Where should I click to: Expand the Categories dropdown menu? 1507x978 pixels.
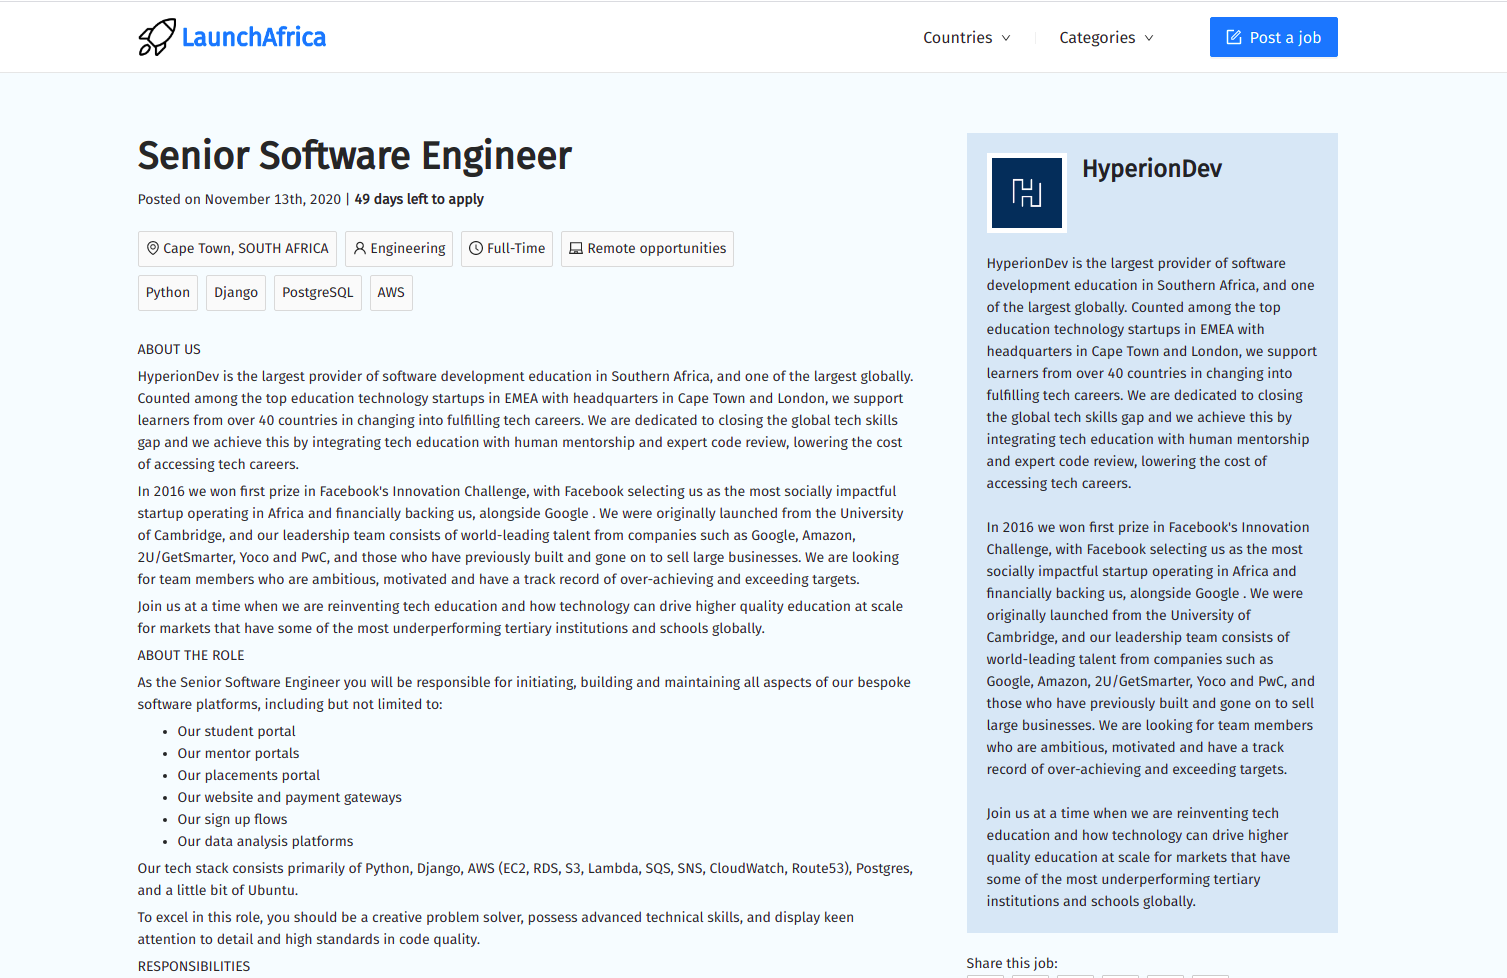point(1107,37)
